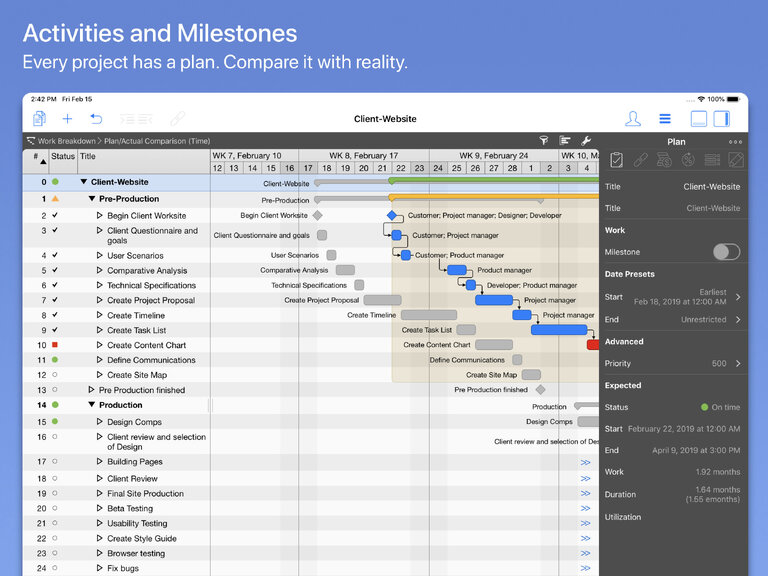Toggle the right inspector panel icon
The width and height of the screenshot is (768, 576).
pos(722,119)
